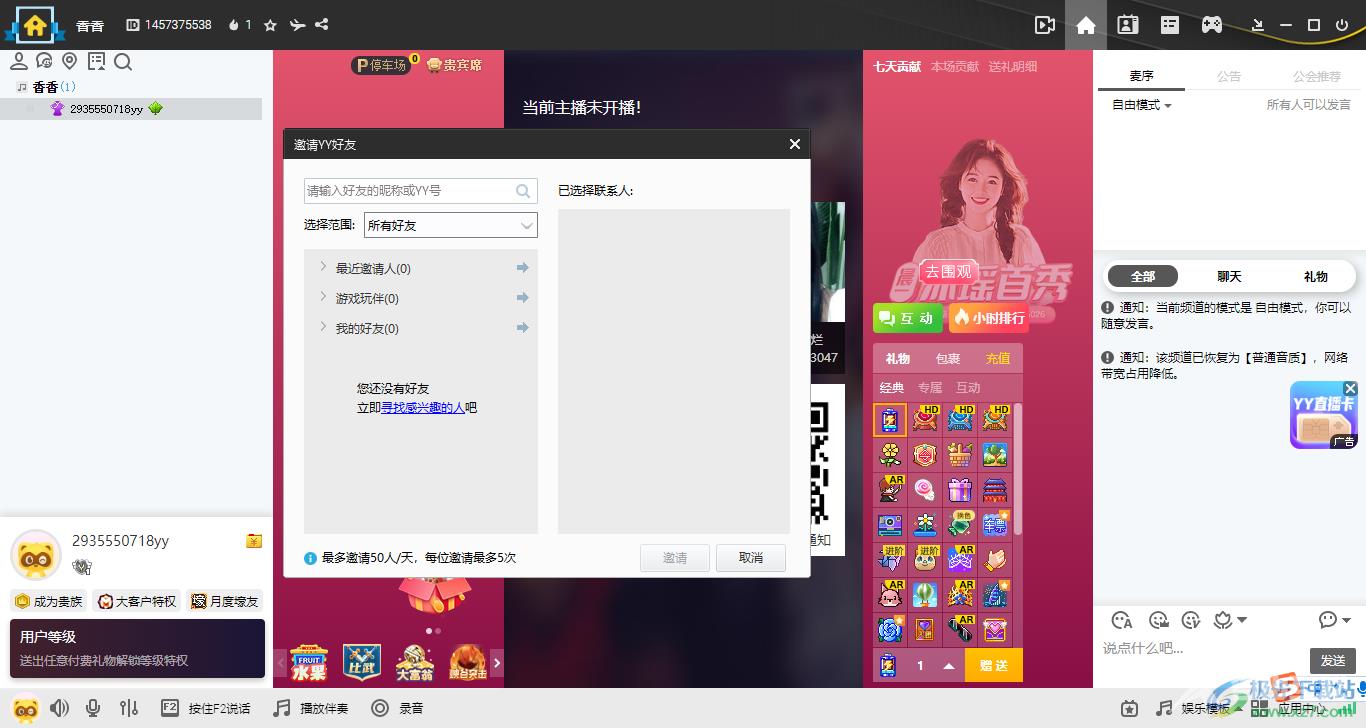This screenshot has height=728, width=1366.
Task: Add all 游戏玩伴 with arrow icon
Action: (x=522, y=298)
